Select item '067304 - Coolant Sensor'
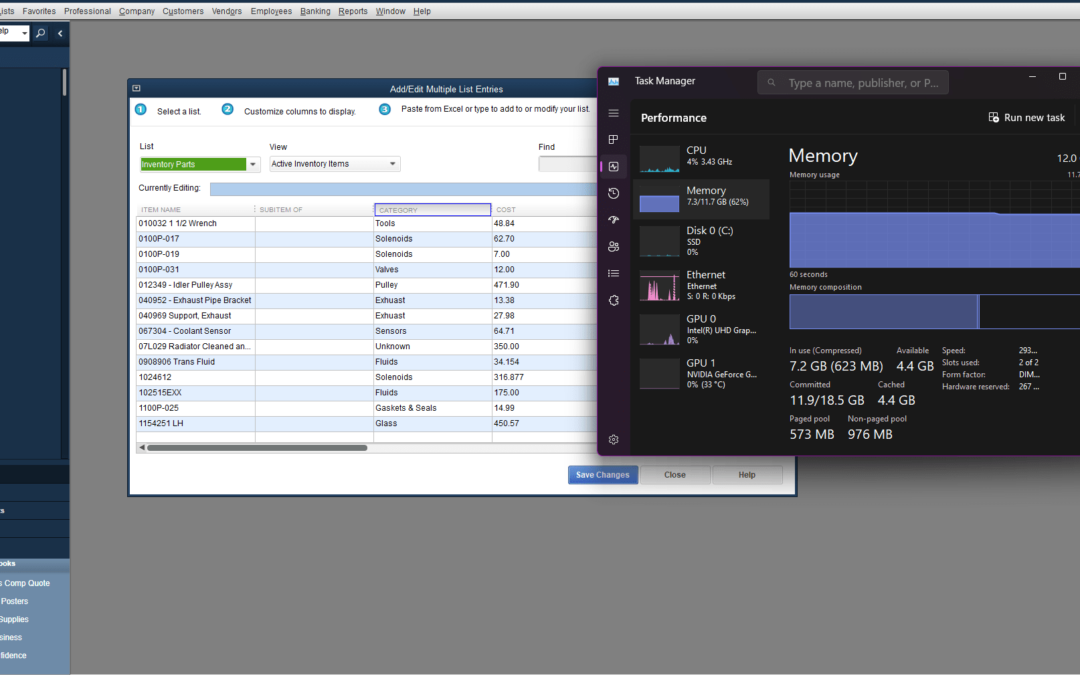This screenshot has height=675, width=1080. click(196, 331)
